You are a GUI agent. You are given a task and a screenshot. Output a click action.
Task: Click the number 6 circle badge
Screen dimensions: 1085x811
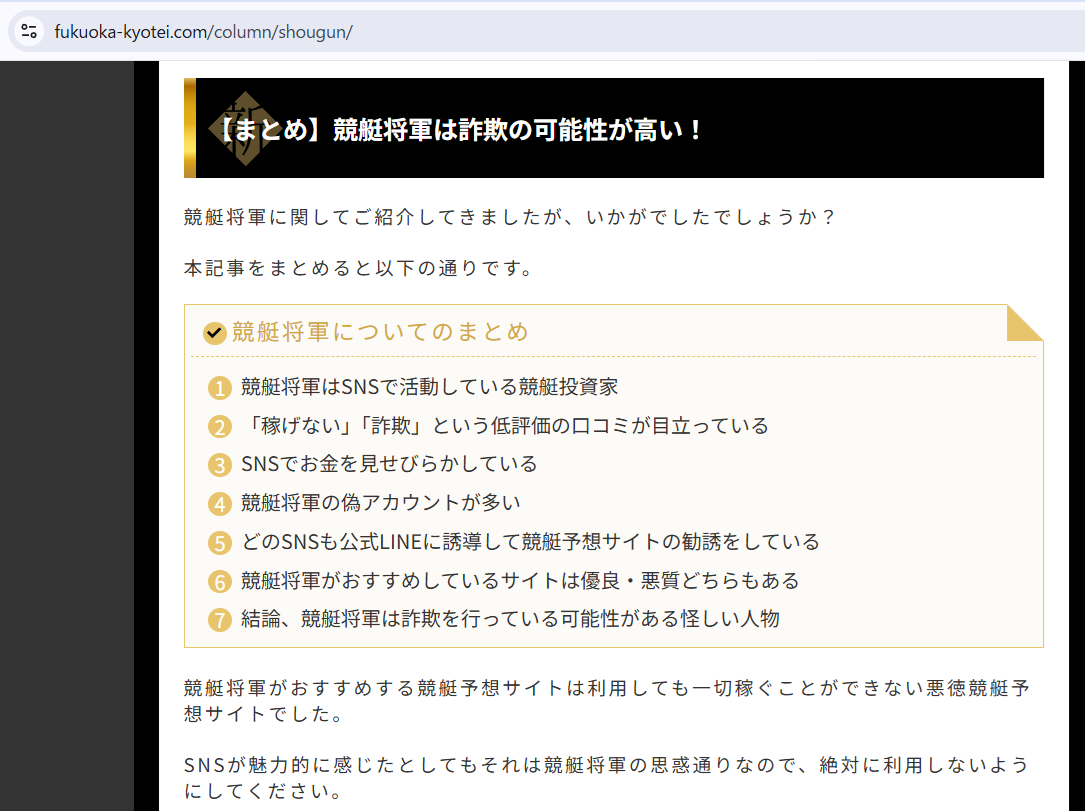click(x=220, y=582)
